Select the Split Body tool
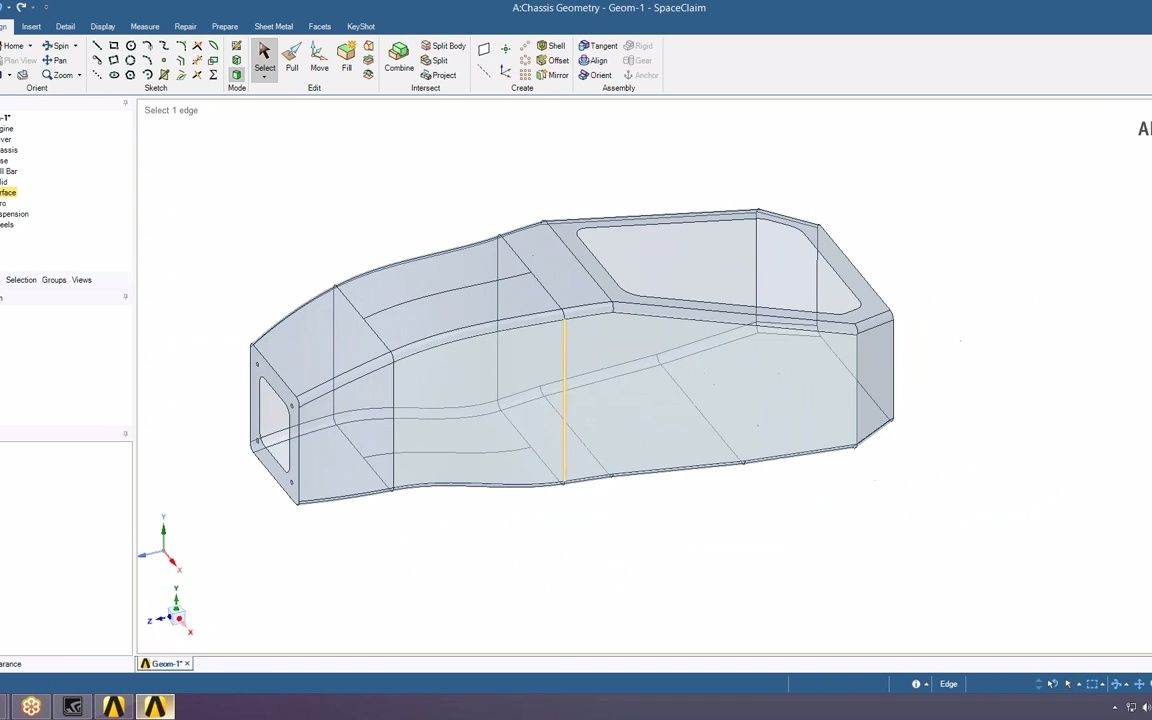 (x=442, y=45)
